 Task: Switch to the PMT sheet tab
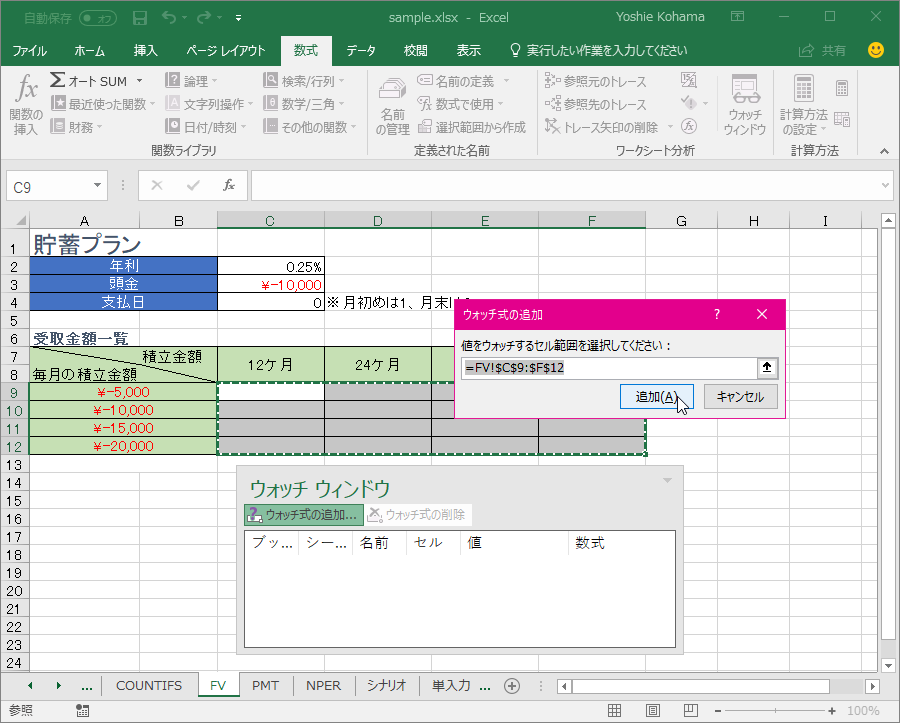click(265, 686)
